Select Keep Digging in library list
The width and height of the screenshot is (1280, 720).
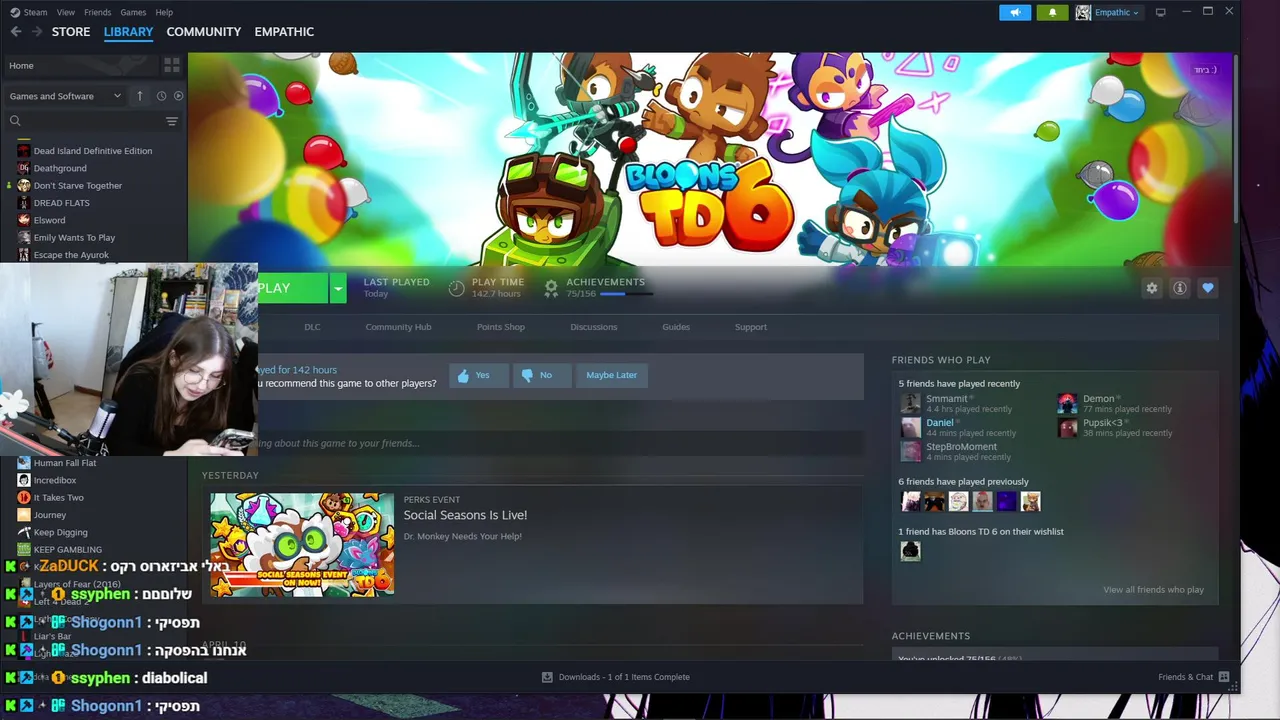tap(61, 533)
